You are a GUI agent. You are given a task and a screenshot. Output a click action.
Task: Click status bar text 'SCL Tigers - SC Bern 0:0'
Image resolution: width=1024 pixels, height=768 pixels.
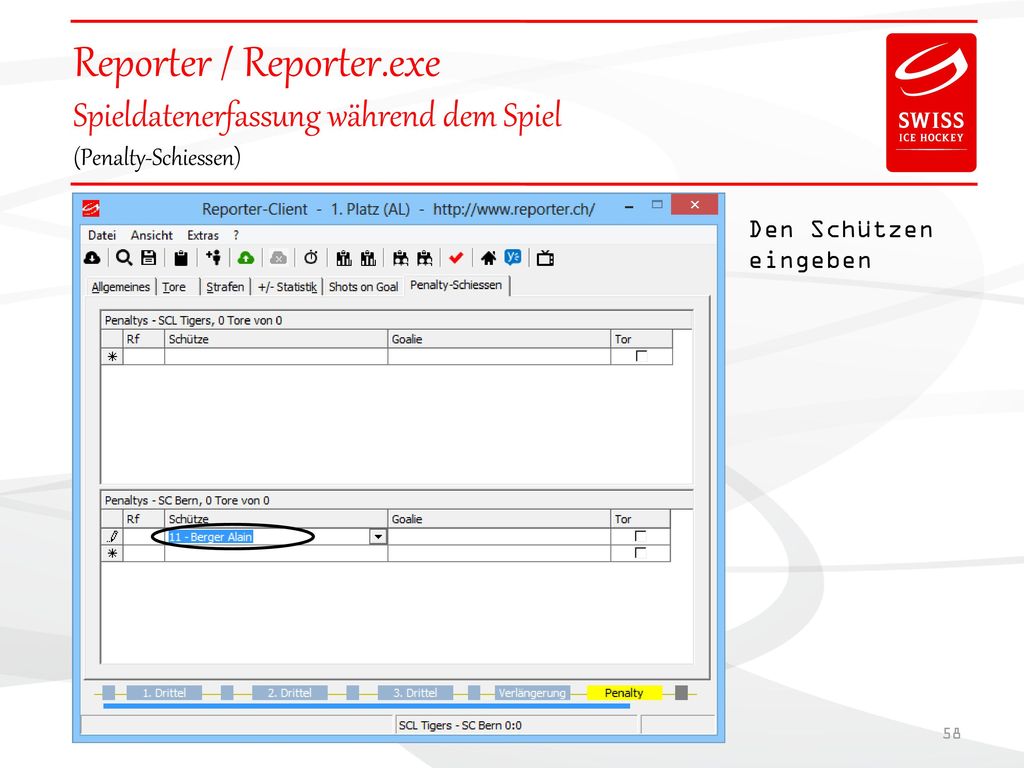(460, 726)
